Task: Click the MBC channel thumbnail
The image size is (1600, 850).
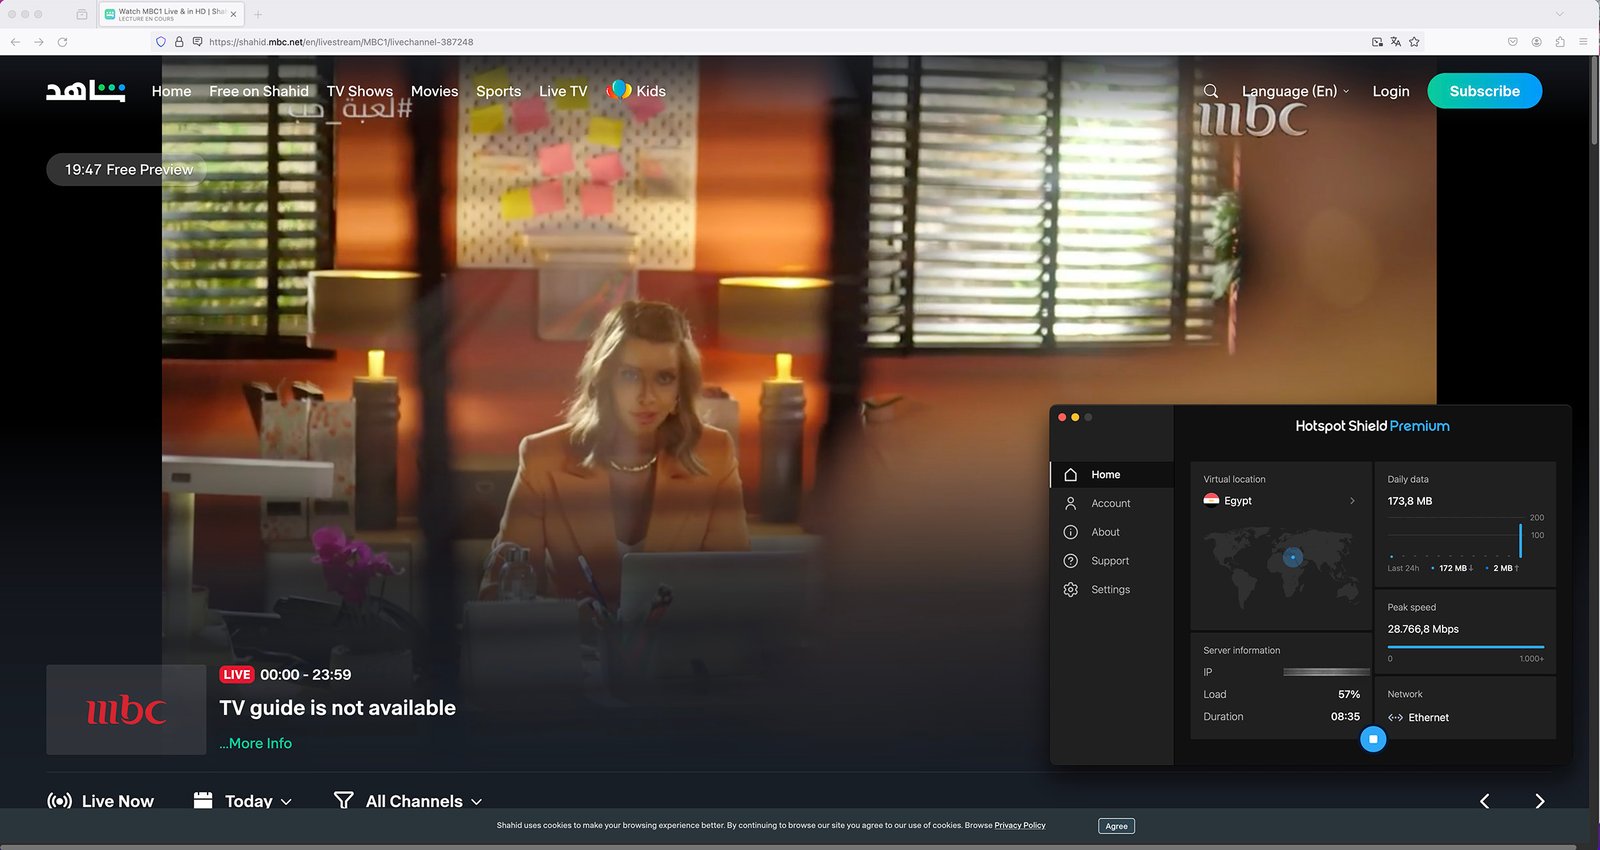Action: point(126,710)
